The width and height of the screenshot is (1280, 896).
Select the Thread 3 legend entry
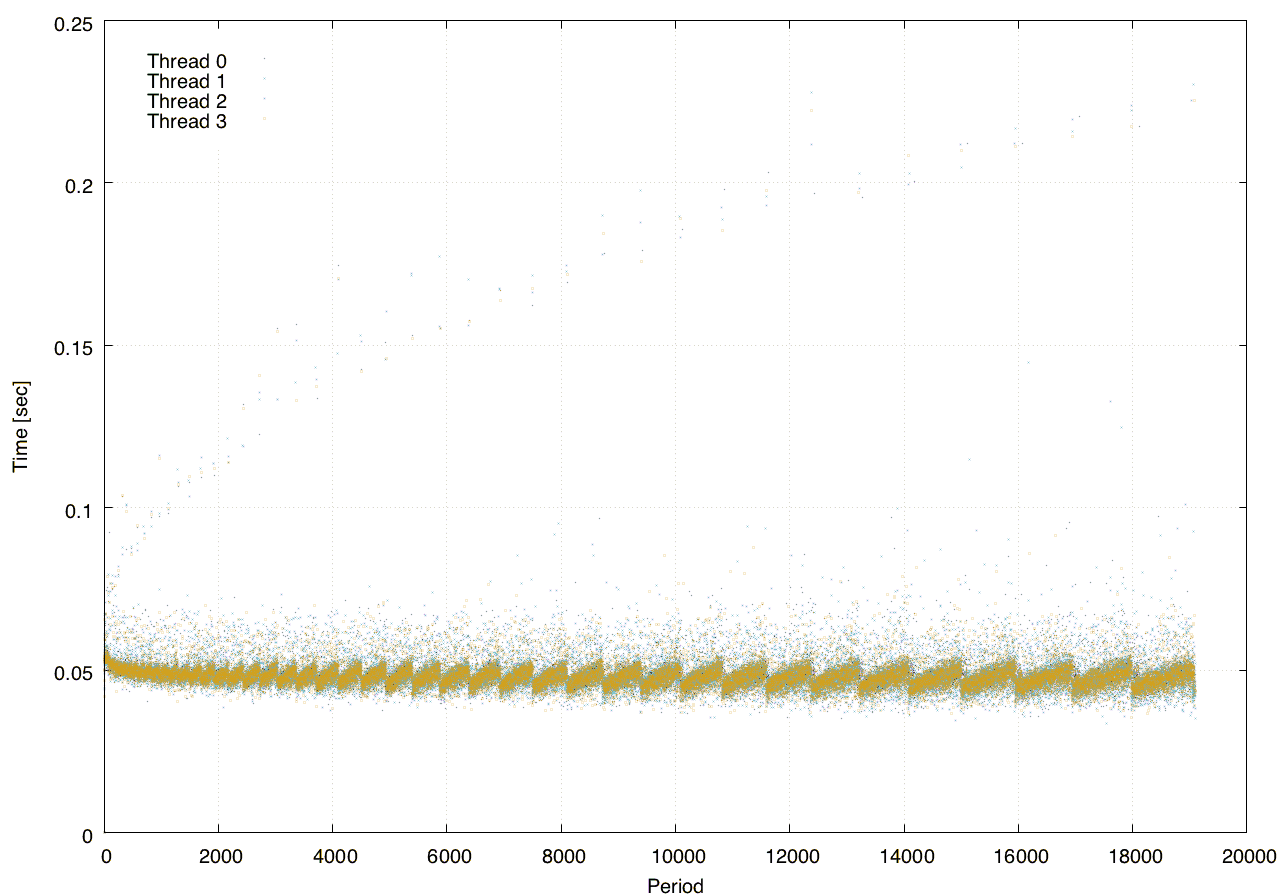pyautogui.click(x=187, y=122)
